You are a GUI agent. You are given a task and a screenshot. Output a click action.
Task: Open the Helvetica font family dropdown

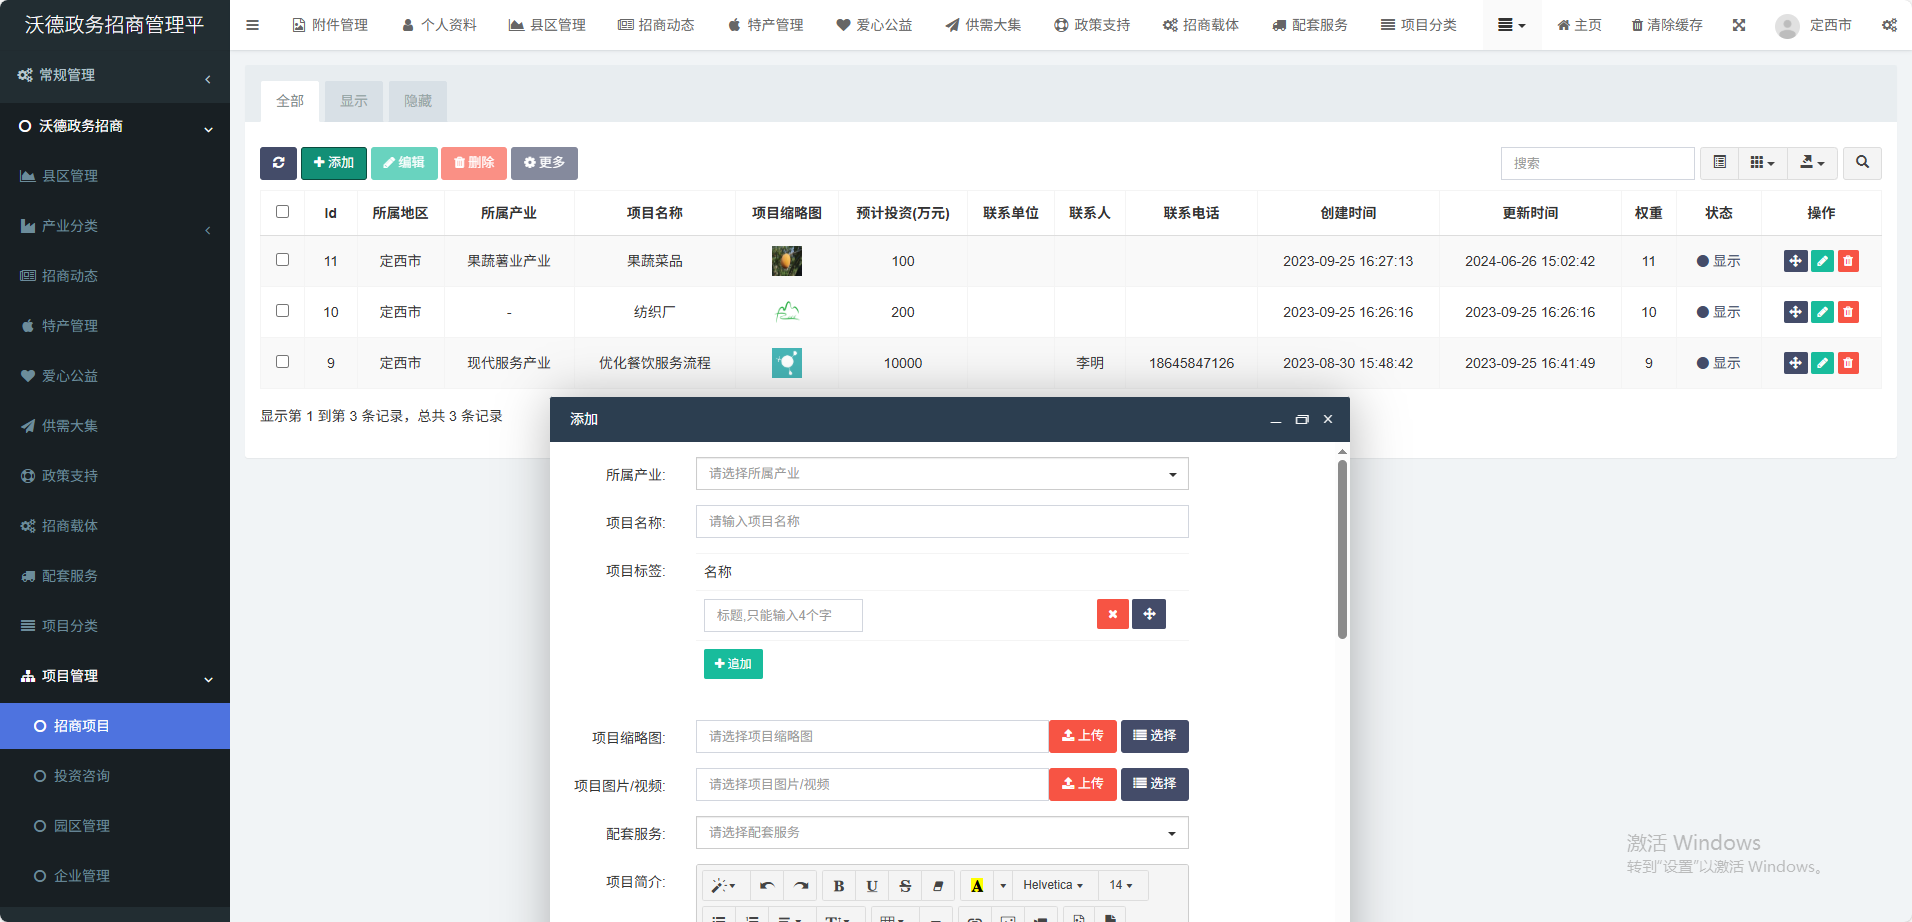(1053, 886)
